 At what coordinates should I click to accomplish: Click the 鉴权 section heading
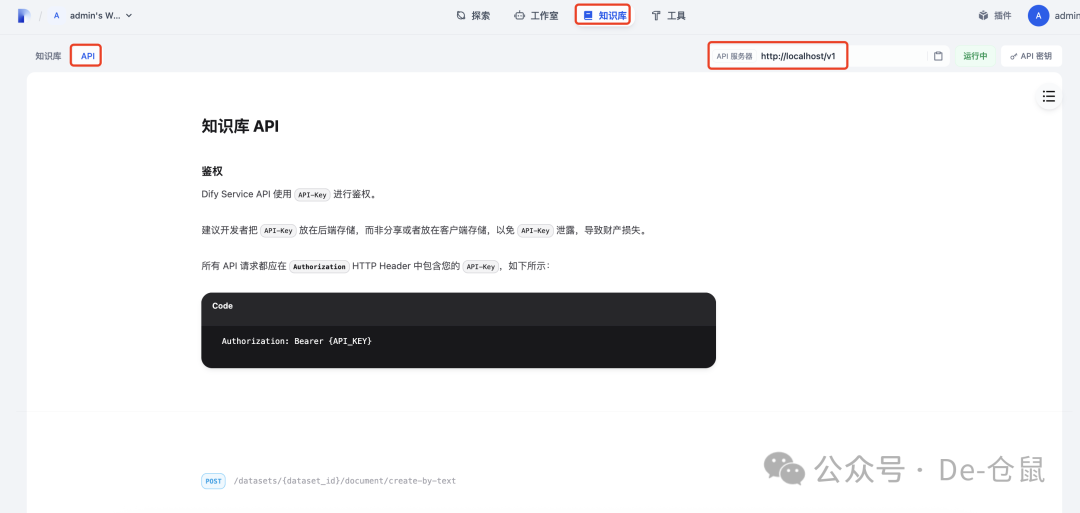click(212, 171)
